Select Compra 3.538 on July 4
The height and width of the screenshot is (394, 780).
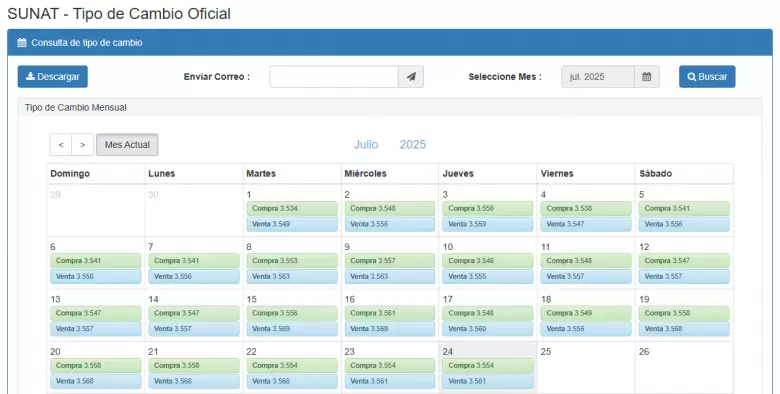(586, 208)
